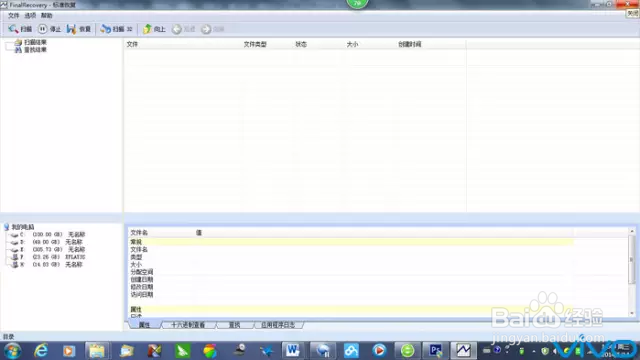Click the scroll-up arrow of properties panel

click(x=632, y=231)
